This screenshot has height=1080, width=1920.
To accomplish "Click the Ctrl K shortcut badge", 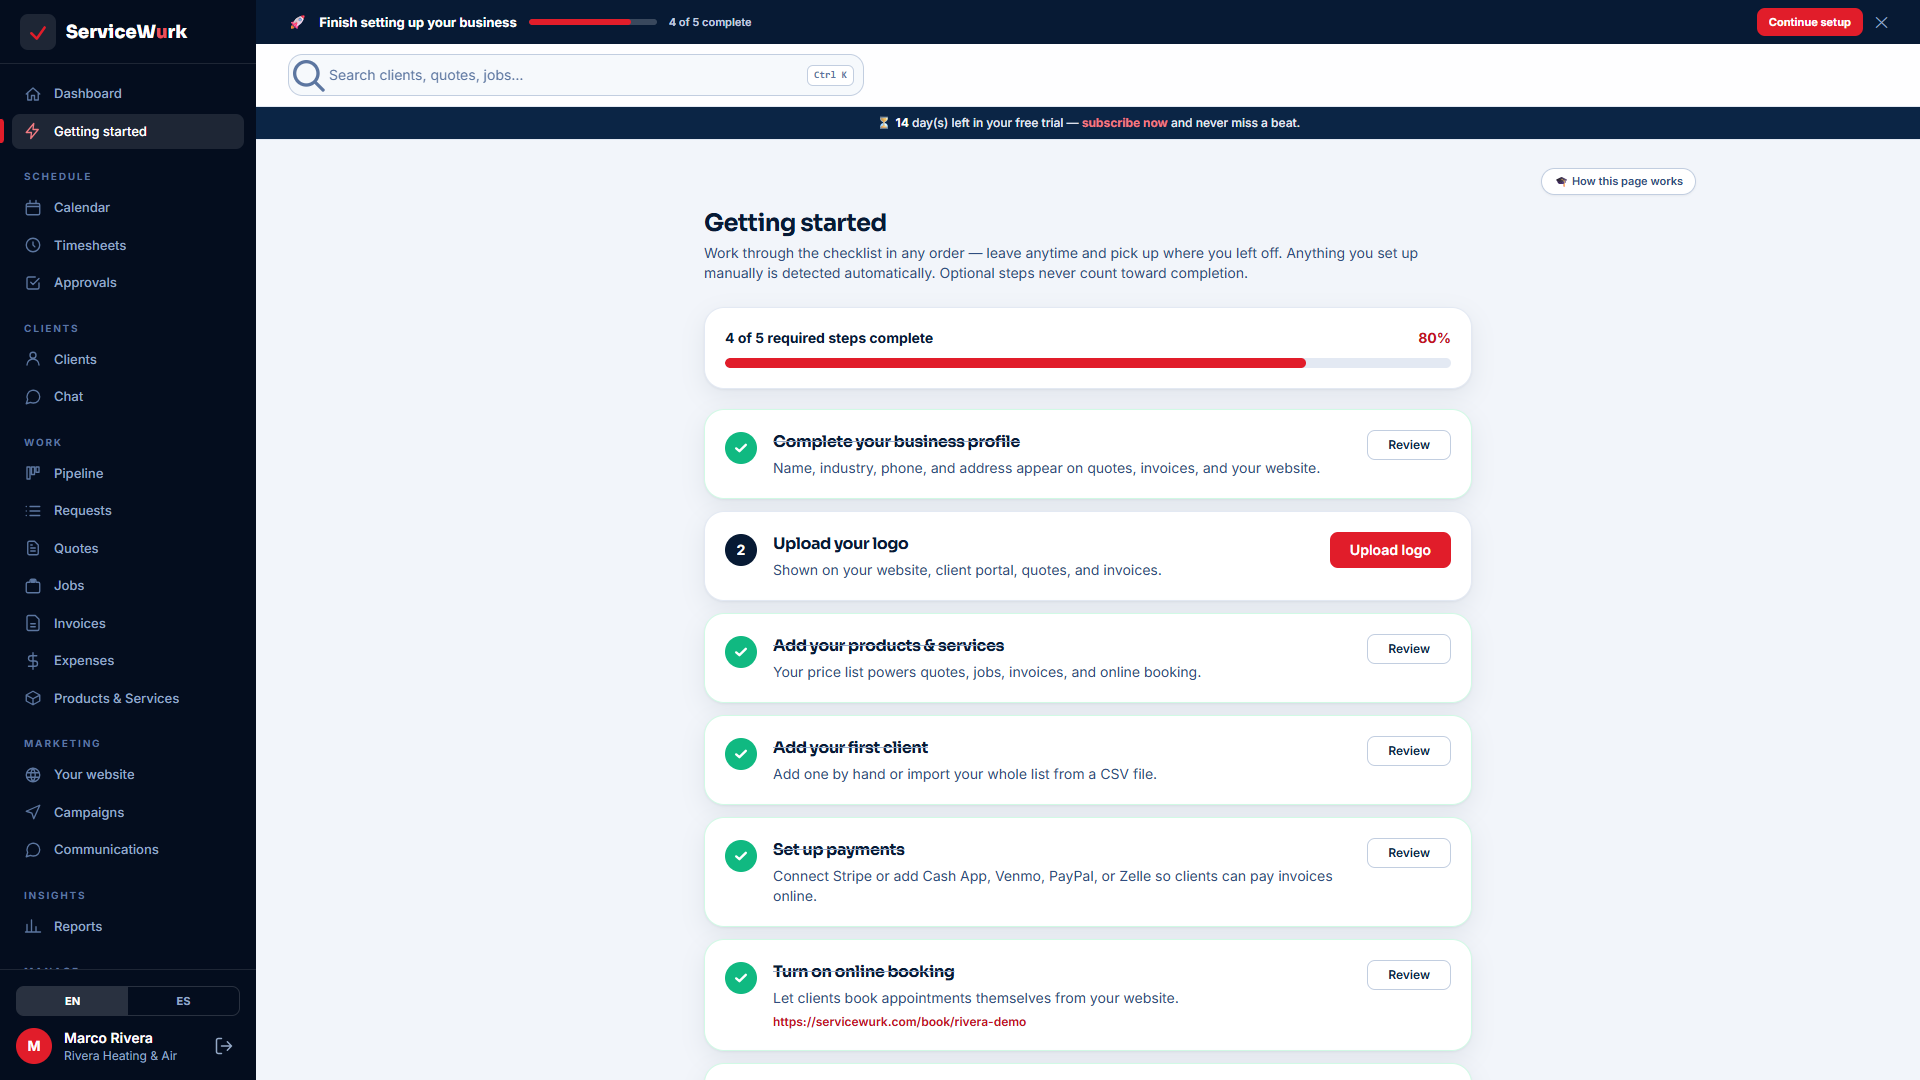I will coord(830,75).
